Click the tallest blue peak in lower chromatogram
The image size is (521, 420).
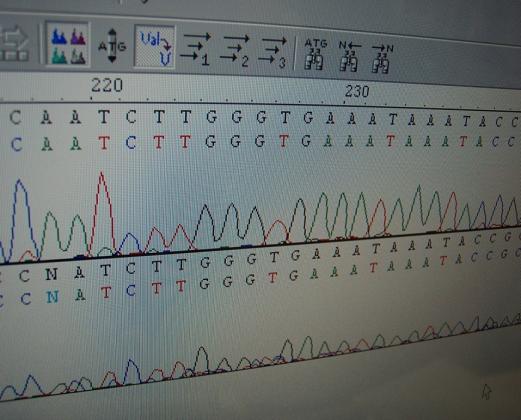tap(132, 371)
